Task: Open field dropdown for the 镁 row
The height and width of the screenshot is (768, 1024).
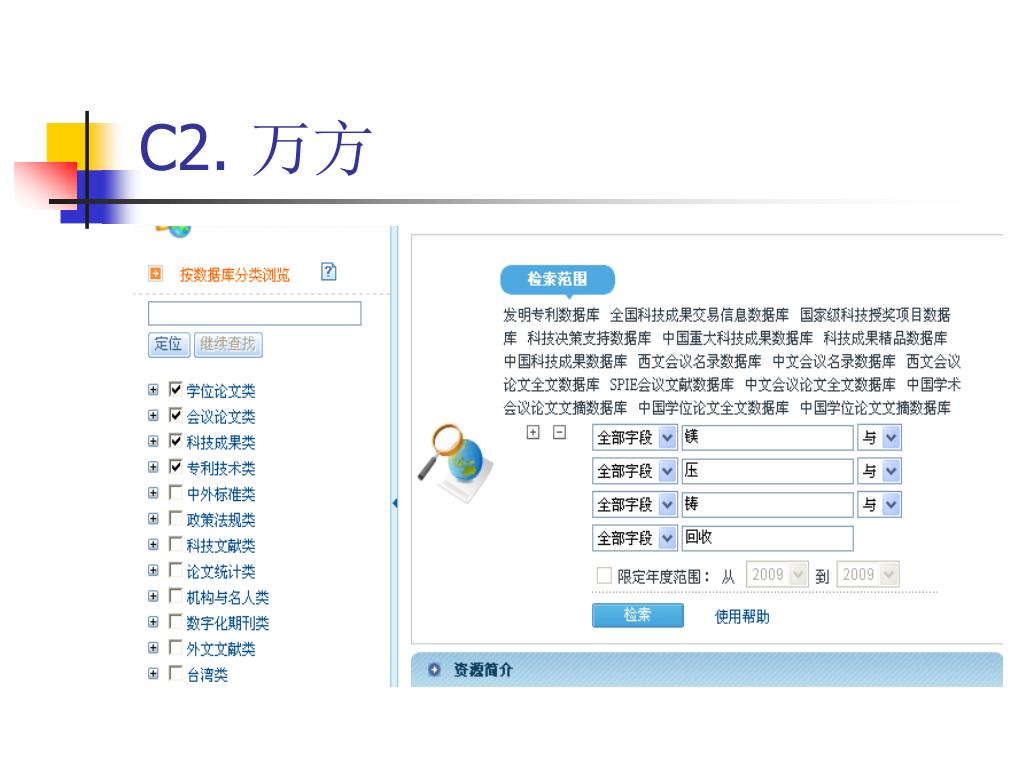Action: 635,438
